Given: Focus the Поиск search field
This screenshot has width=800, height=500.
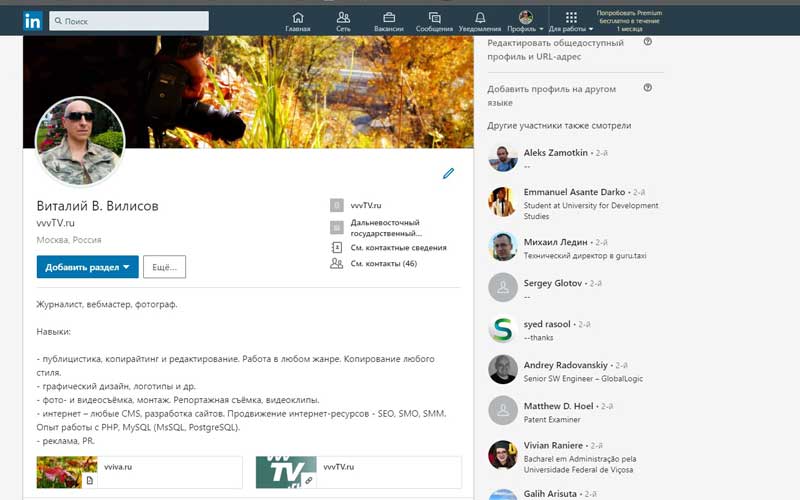Looking at the screenshot, I should pos(129,21).
